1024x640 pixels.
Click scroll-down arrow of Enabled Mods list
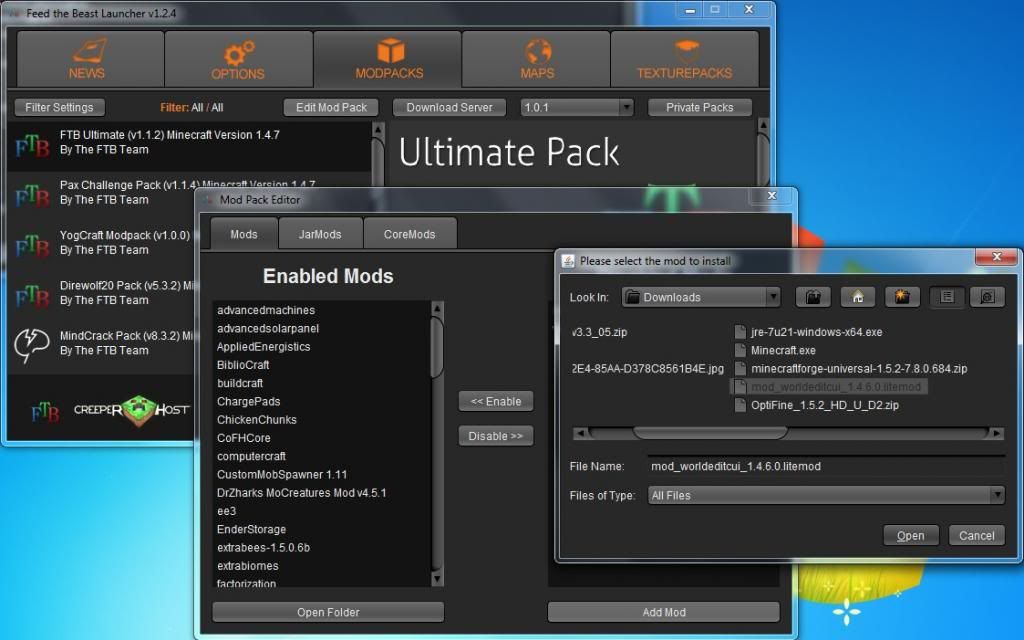438,579
